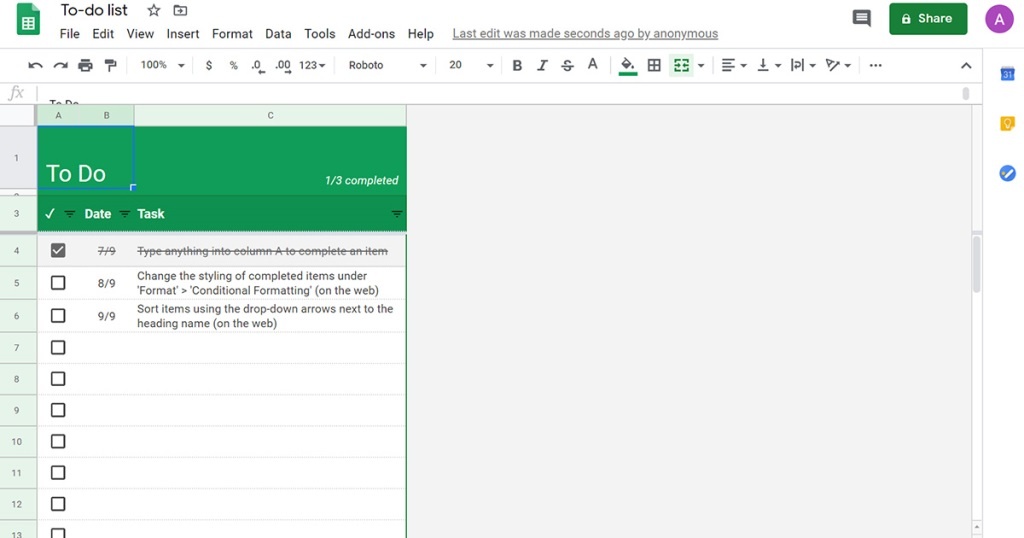1024x538 pixels.
Task: Select the paint format tool
Action: [x=110, y=65]
